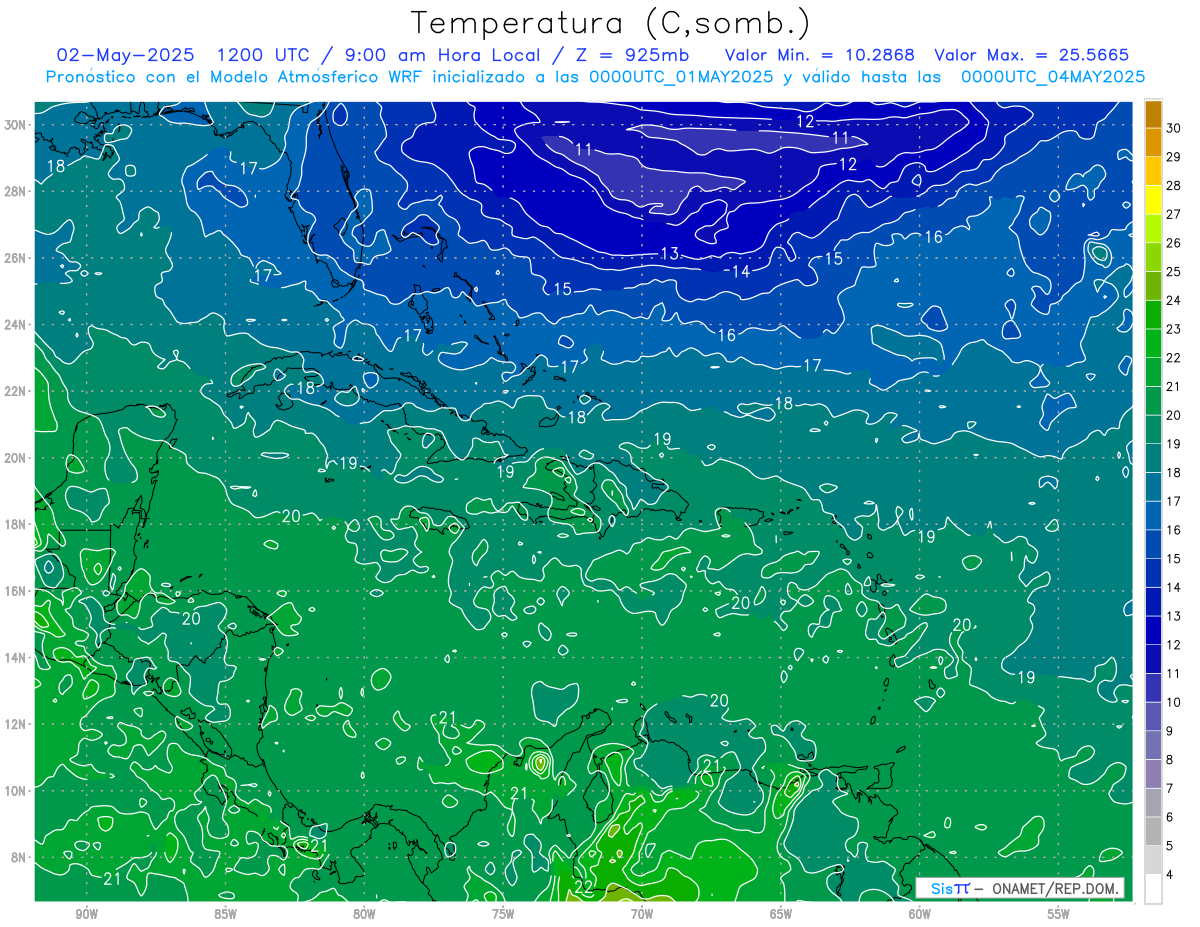
Task: Click the '0000UTC_04MAY2025' valid-until timestamp
Action: (x=1053, y=77)
